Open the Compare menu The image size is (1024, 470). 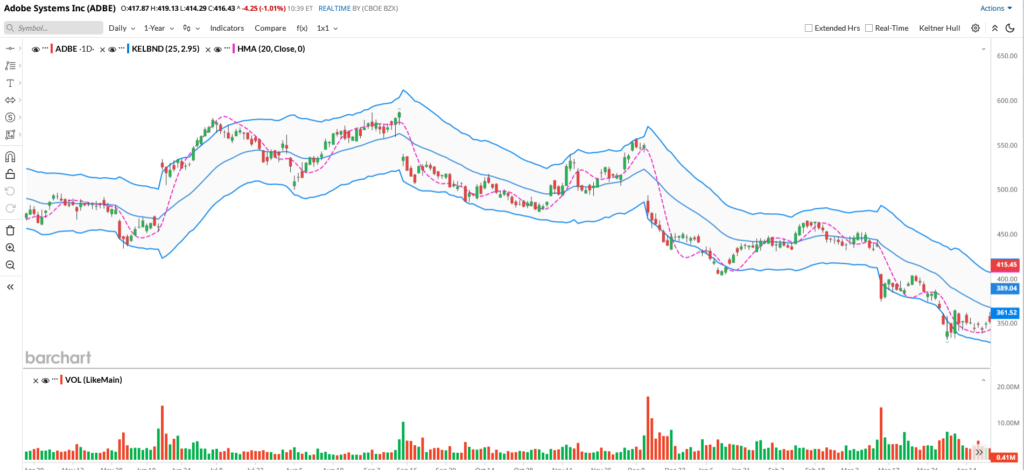click(x=270, y=28)
